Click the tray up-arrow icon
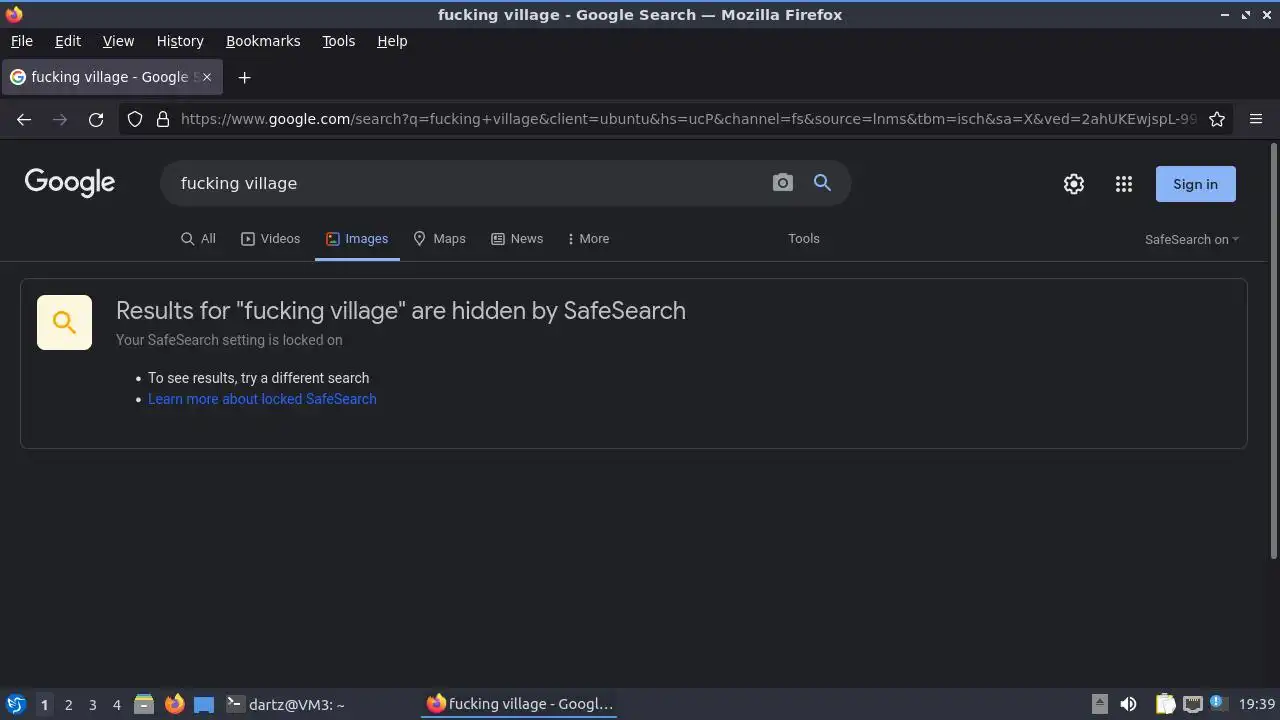1280x720 pixels. [1099, 704]
